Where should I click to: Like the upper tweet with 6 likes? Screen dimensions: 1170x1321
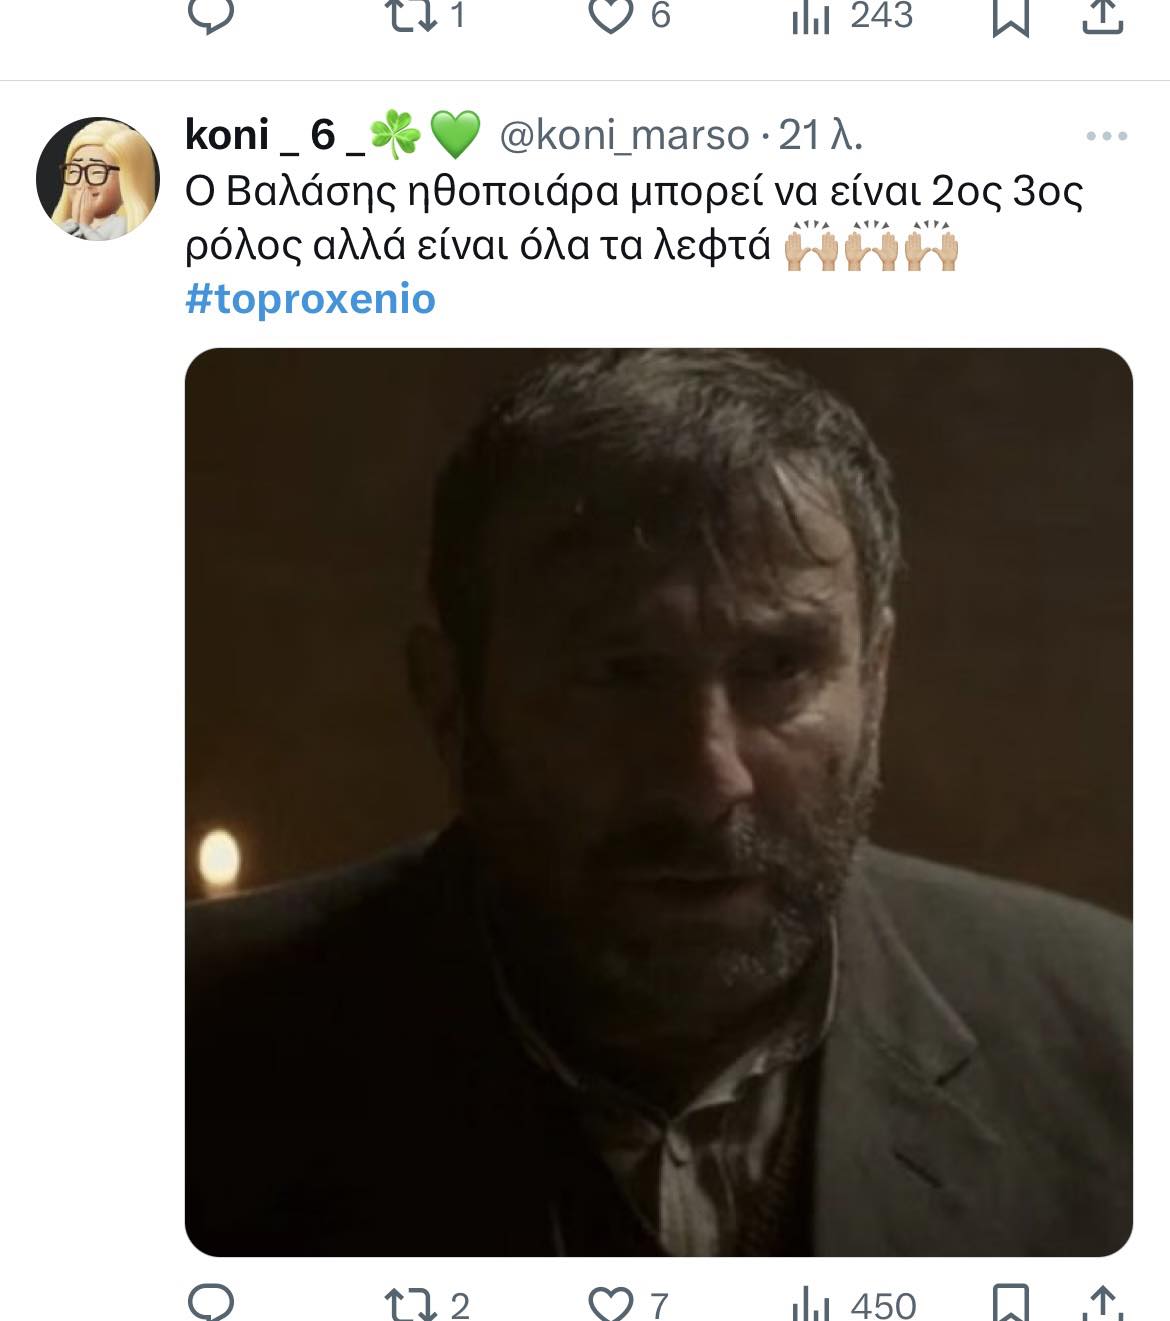(611, 16)
